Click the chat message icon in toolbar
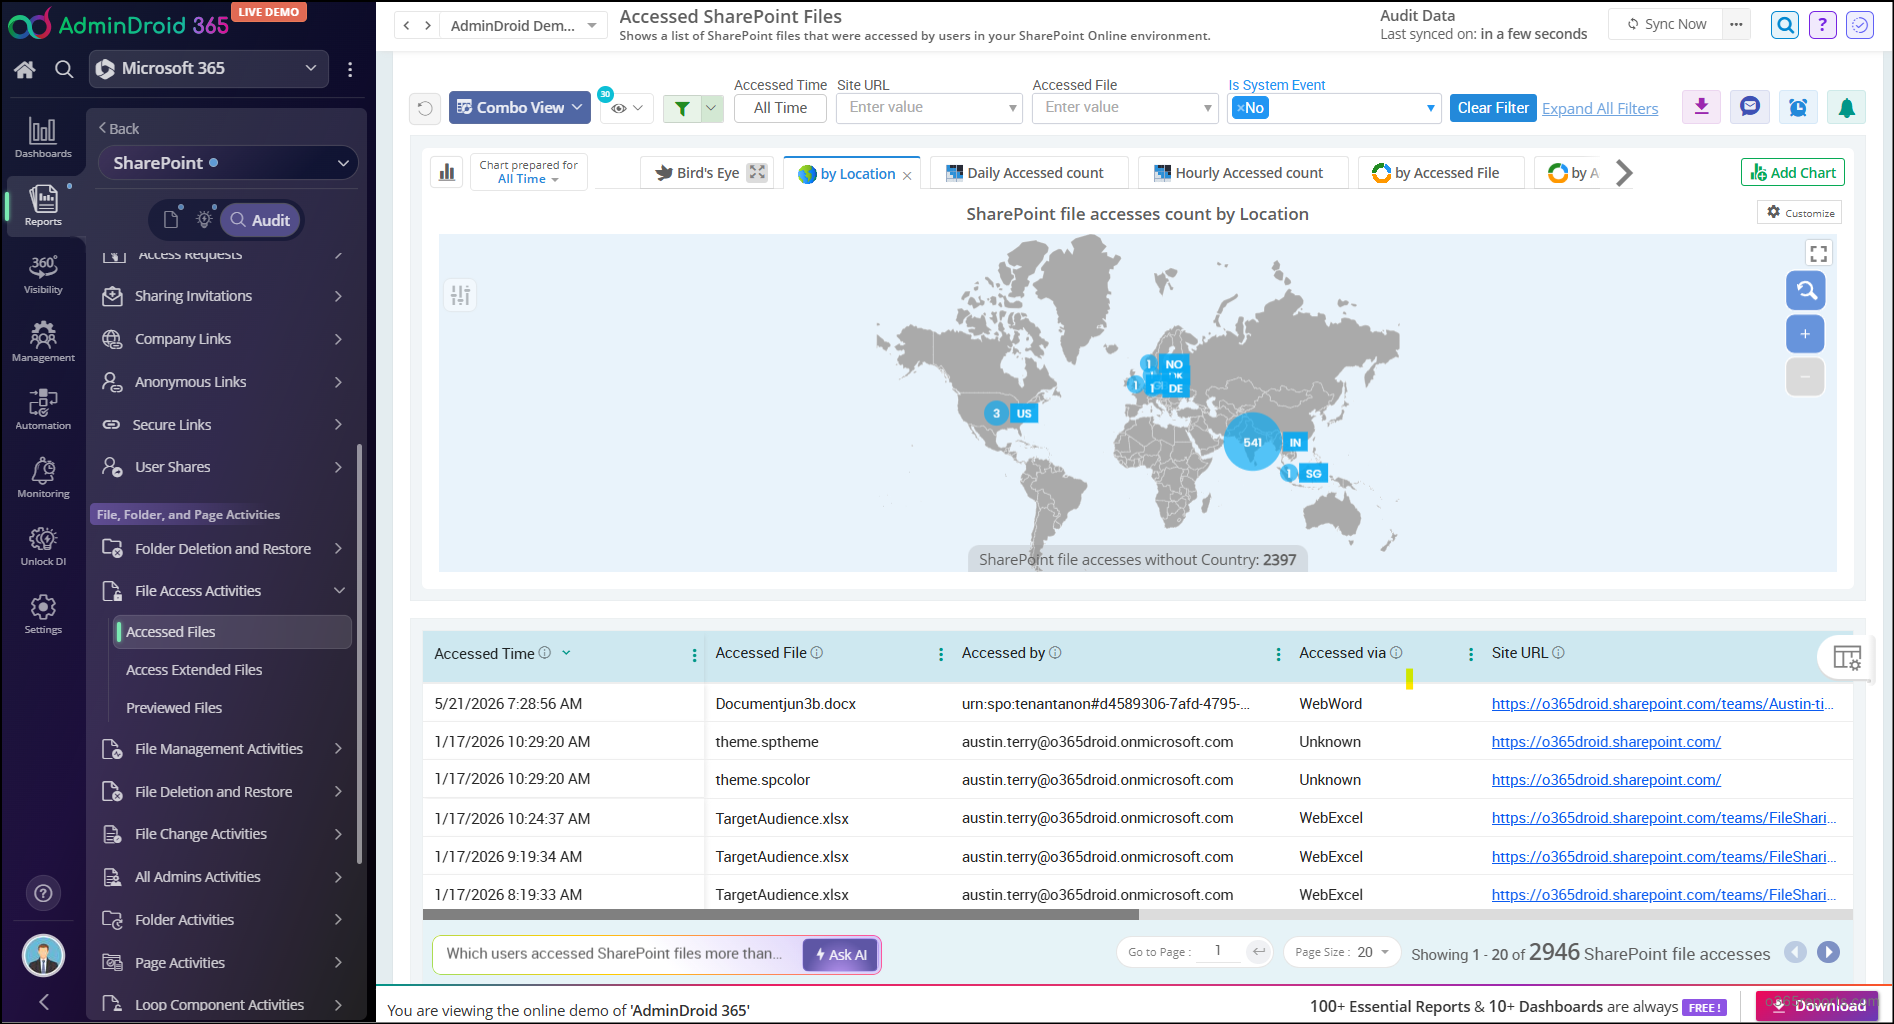Screen dimensions: 1894x1024 [1749, 107]
